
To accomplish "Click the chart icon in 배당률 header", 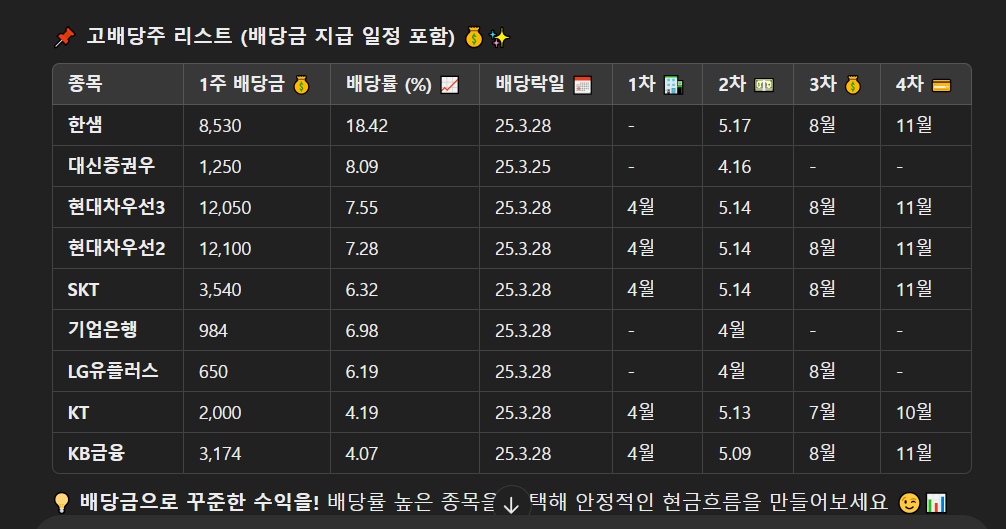I will point(450,85).
